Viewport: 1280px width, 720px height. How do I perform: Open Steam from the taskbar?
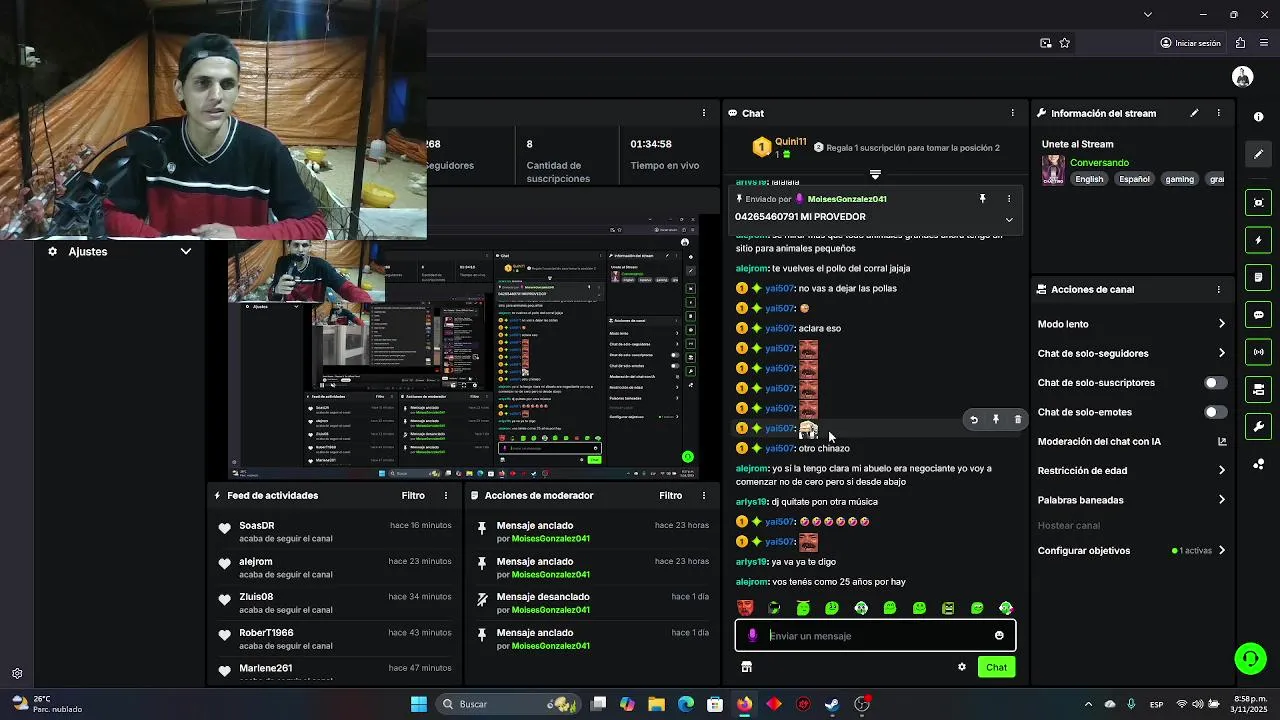click(x=832, y=704)
